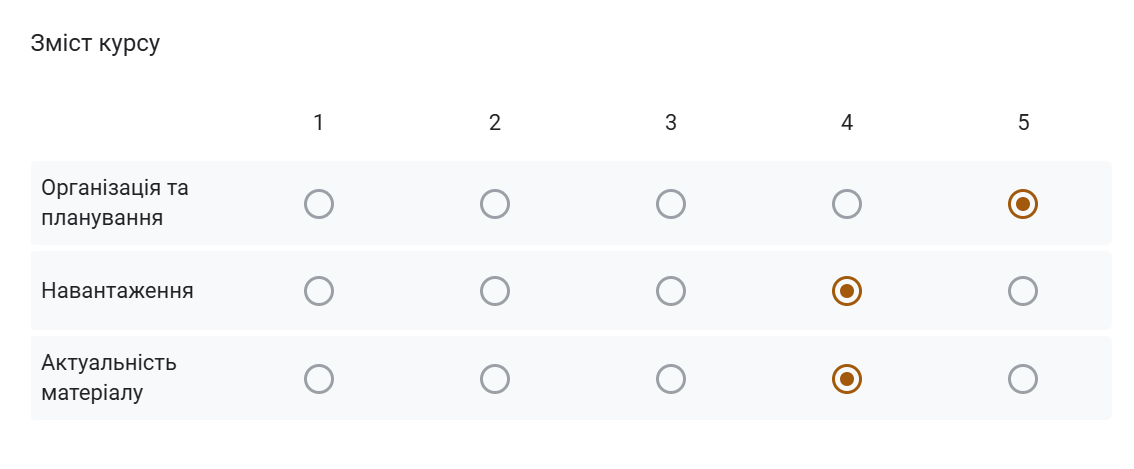Viewport: 1134px width, 469px height.
Task: Rate Актуальність матеріалу as 2
Action: 495,379
